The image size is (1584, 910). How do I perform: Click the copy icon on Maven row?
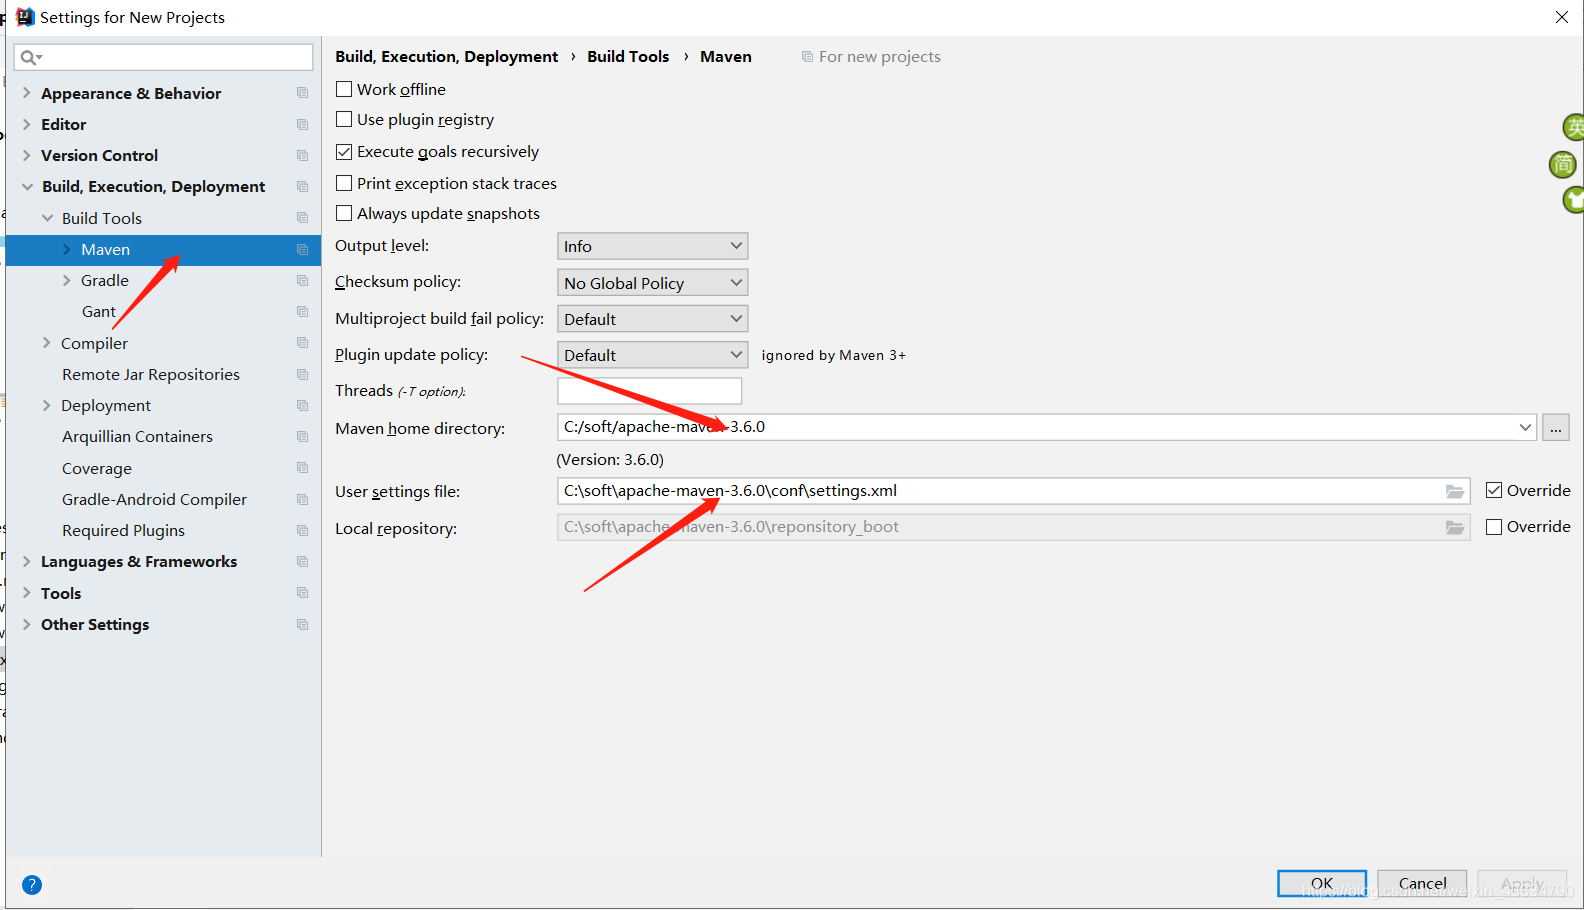(302, 249)
